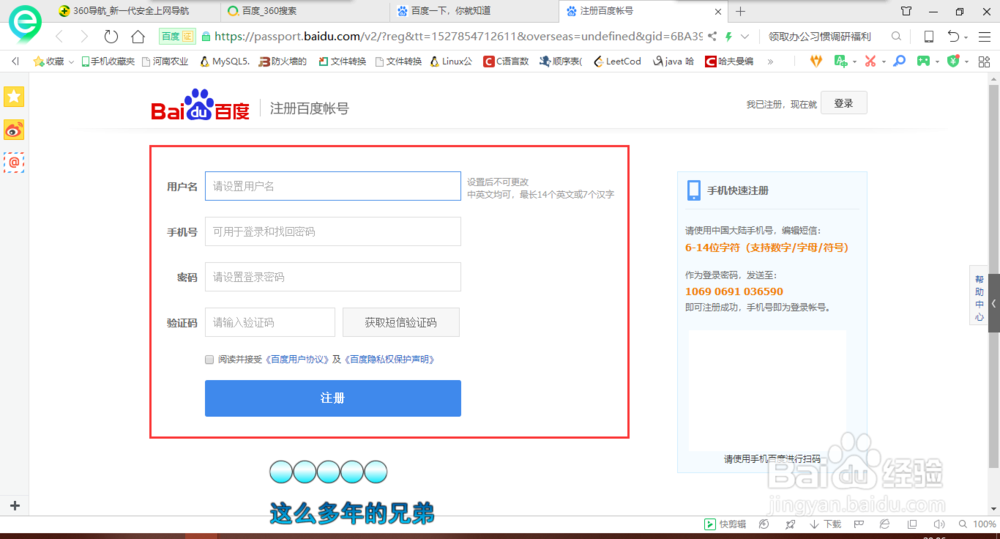Image resolution: width=1000 pixels, height=539 pixels.
Task: Click the browser back arrow
Action: click(59, 36)
